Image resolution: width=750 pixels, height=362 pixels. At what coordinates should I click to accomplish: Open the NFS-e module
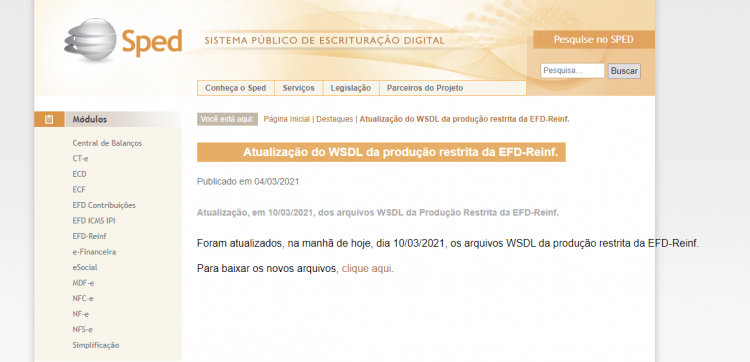tap(82, 329)
